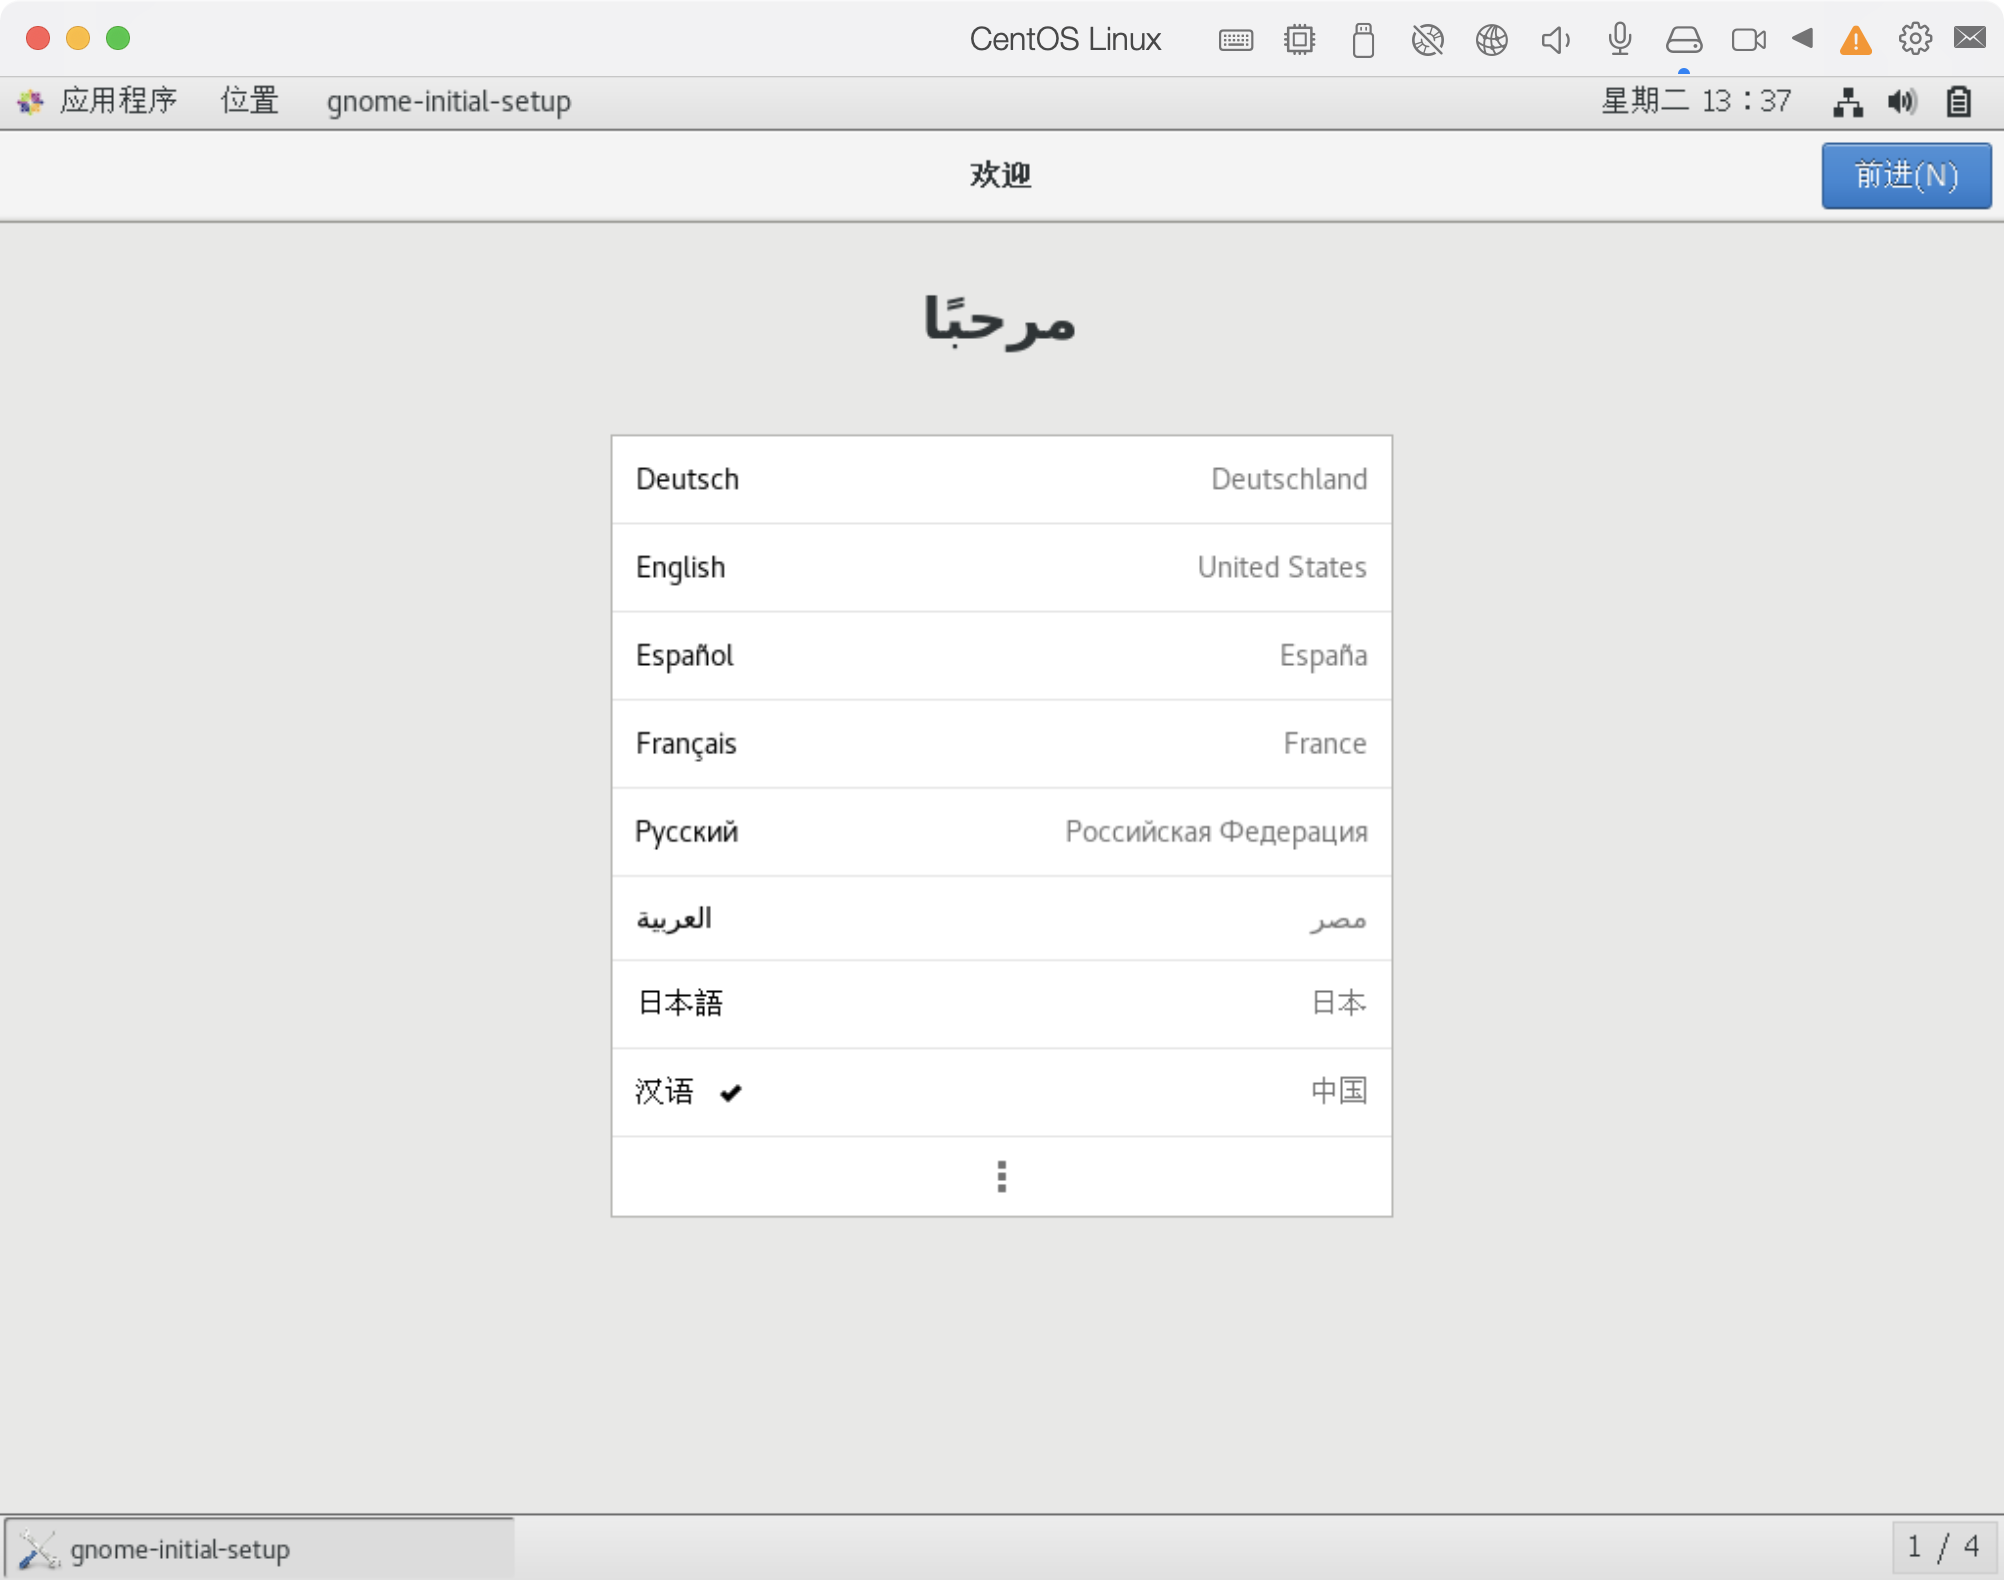2004x1580 pixels.
Task: Select Español España language
Action: [x=1001, y=656]
